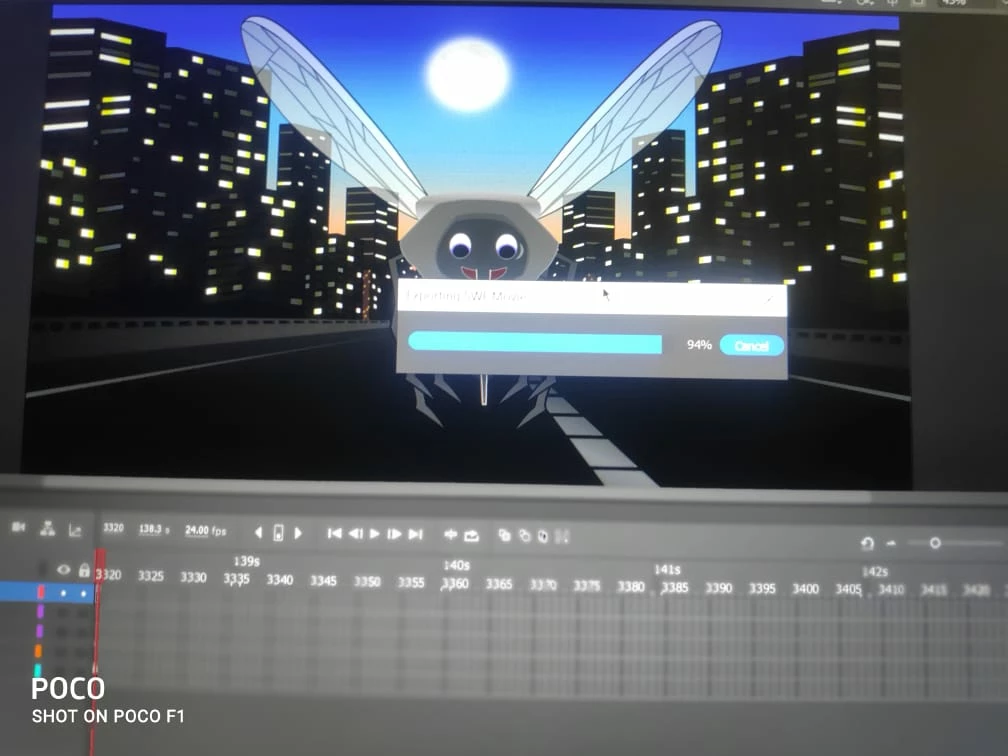The height and width of the screenshot is (756, 1008).
Task: Toggle lock dot of the selected layer
Action: tap(84, 593)
